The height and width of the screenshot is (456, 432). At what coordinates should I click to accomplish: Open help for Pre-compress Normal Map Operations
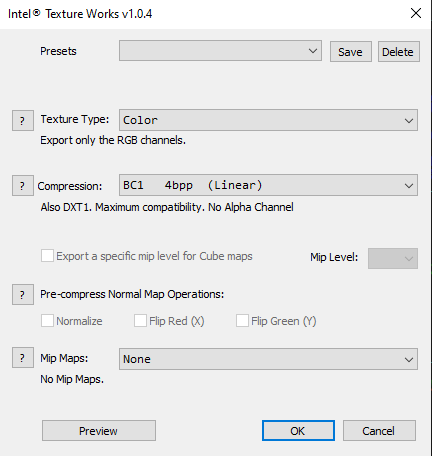tap(23, 295)
